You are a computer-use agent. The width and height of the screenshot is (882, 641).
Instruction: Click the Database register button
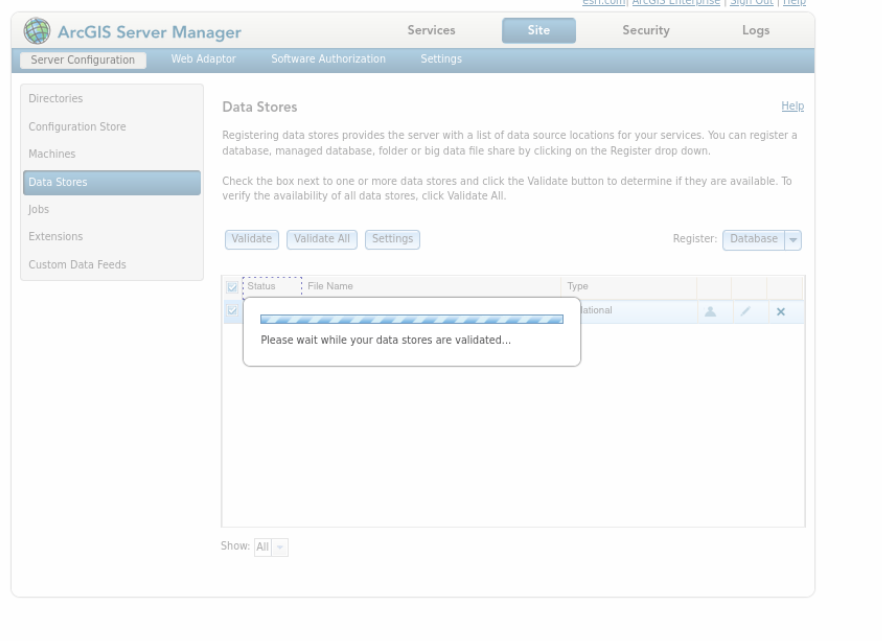point(754,240)
